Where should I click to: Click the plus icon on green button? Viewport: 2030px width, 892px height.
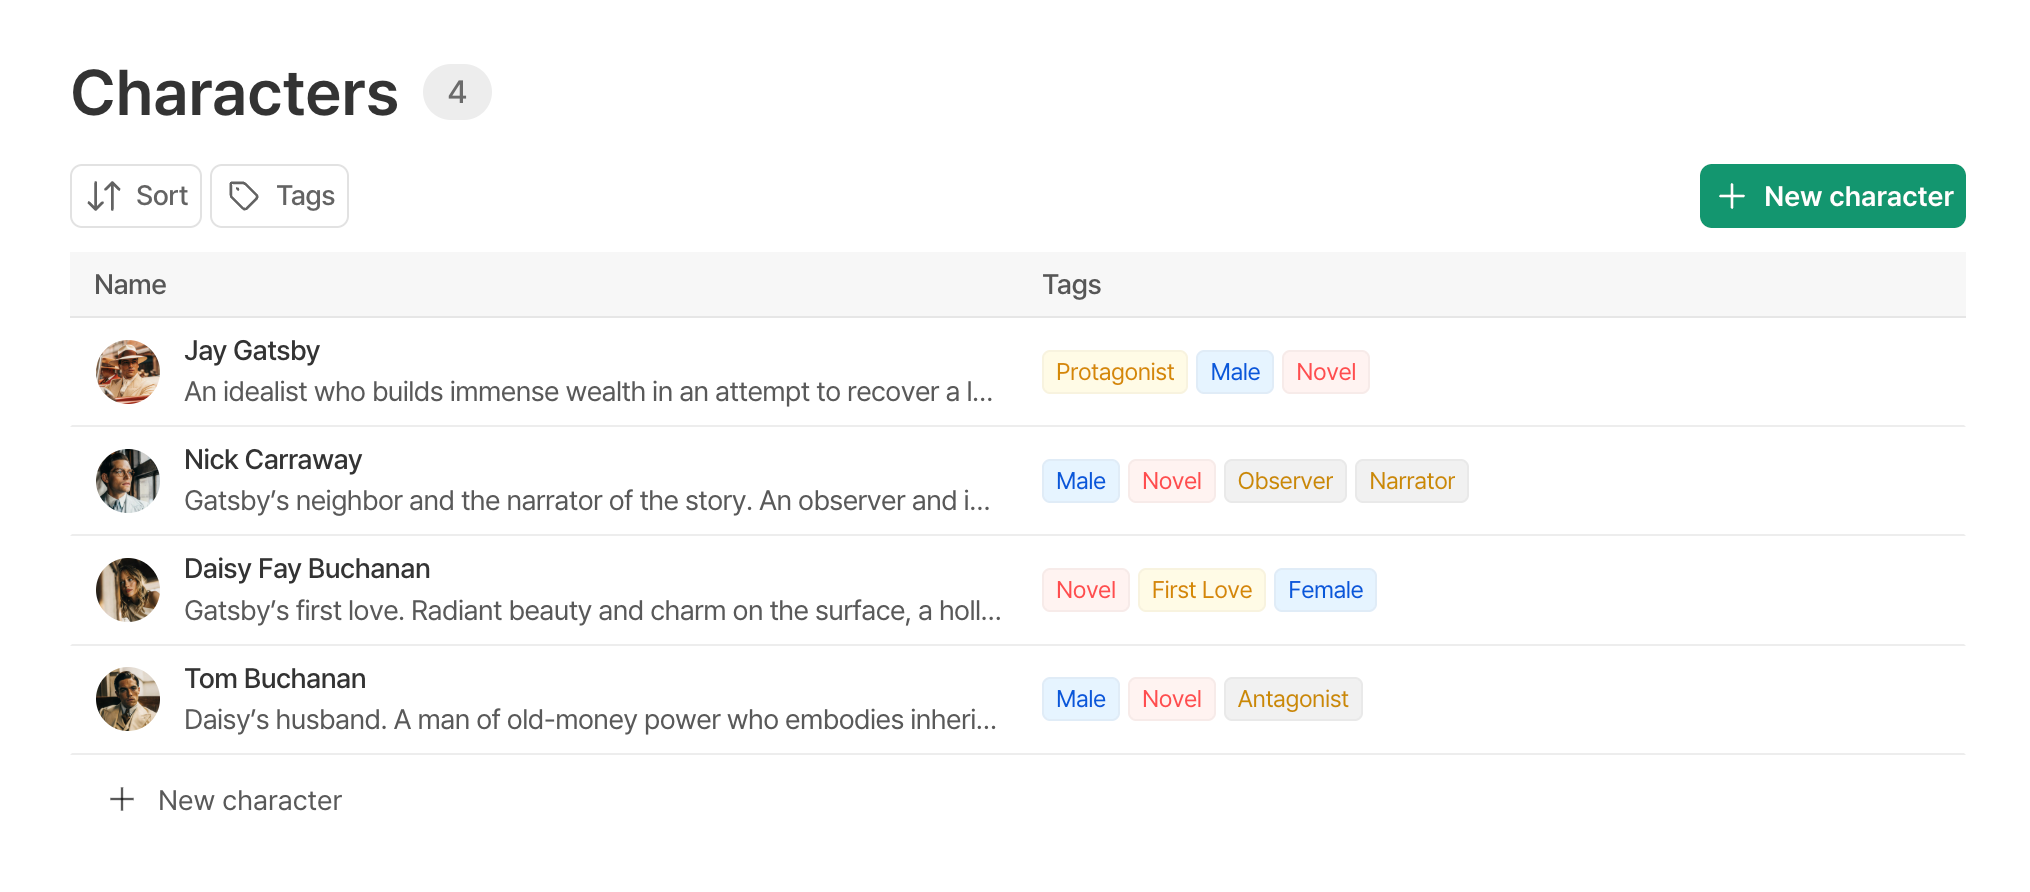point(1732,196)
